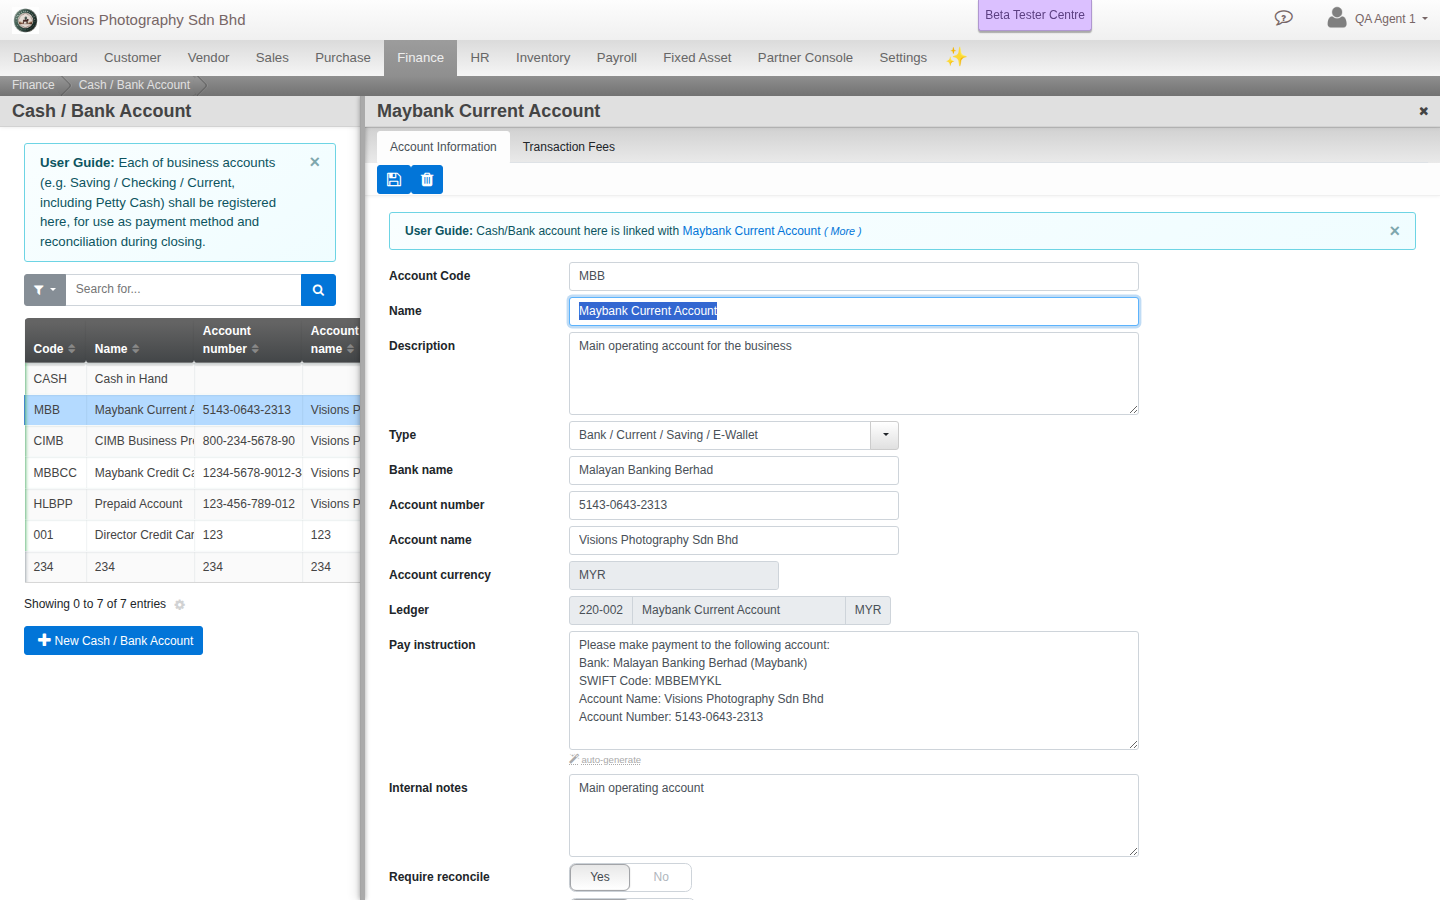Follow the Maybank Current Account ledger link
The height and width of the screenshot is (900, 1440).
coord(751,231)
